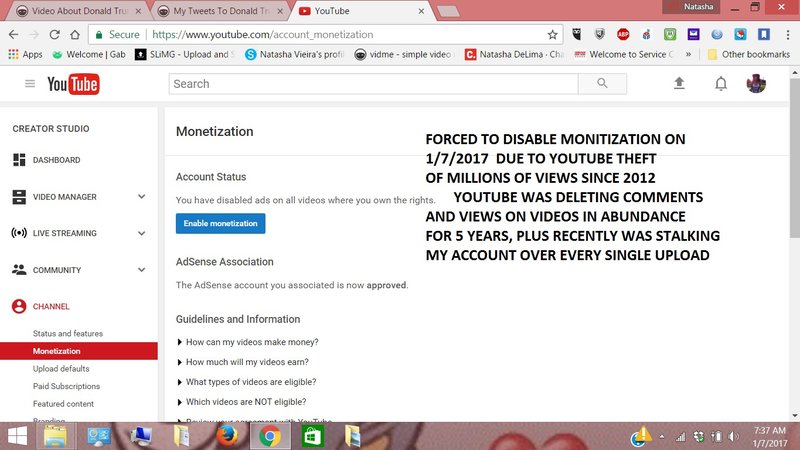Viewport: 800px width, 450px height.
Task: Open 'vidme - simple video' bookmark
Action: (404, 54)
